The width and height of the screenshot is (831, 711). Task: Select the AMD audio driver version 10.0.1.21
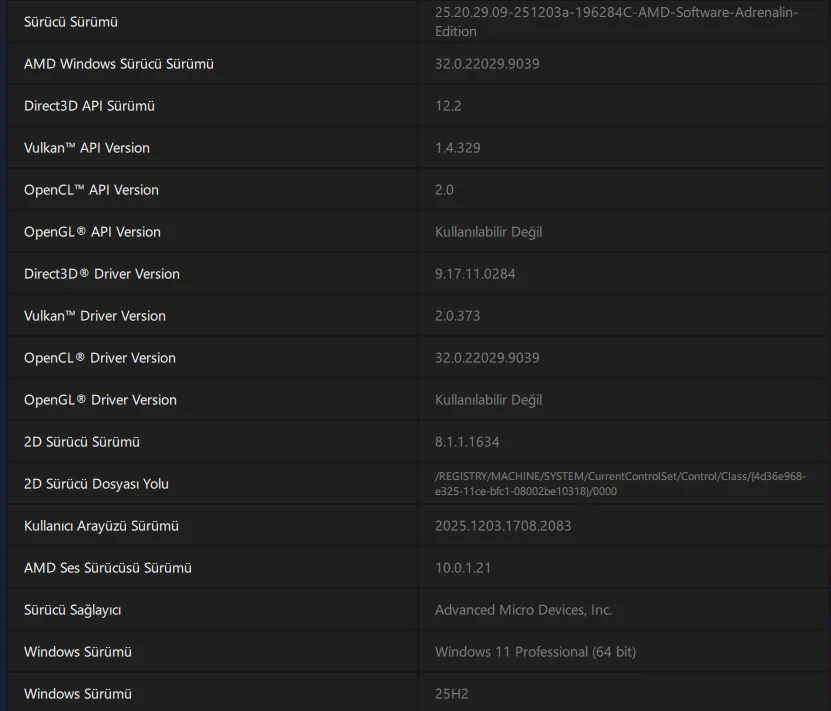click(x=463, y=568)
